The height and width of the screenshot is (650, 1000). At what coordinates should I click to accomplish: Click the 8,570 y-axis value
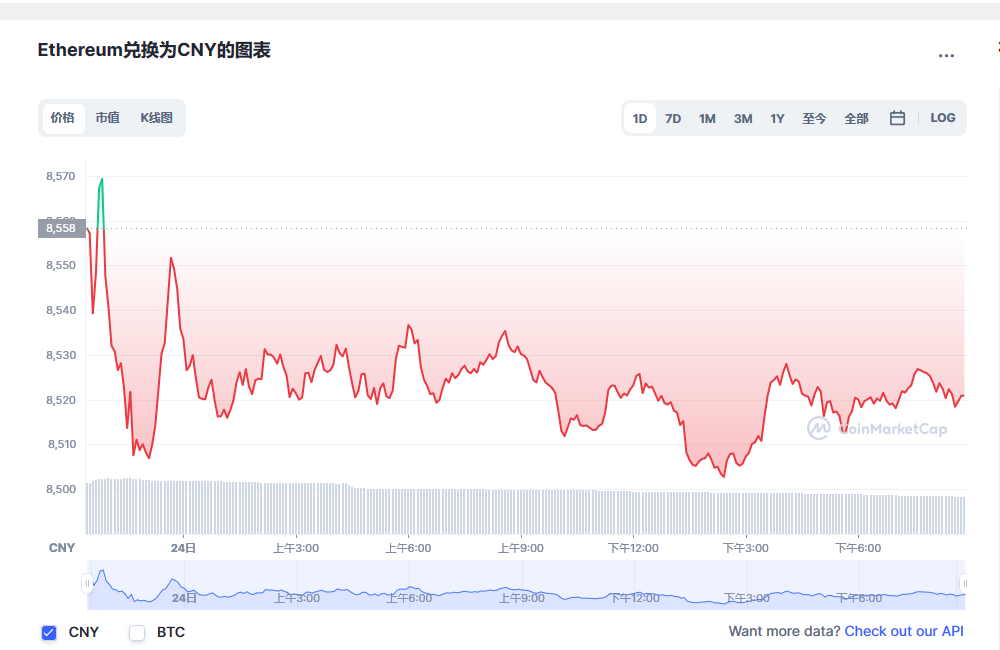tap(61, 176)
